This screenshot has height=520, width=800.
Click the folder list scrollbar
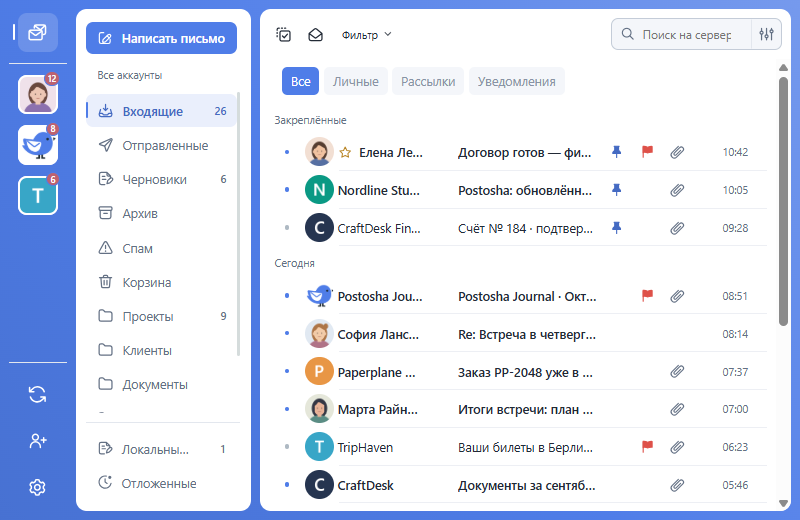click(x=238, y=225)
